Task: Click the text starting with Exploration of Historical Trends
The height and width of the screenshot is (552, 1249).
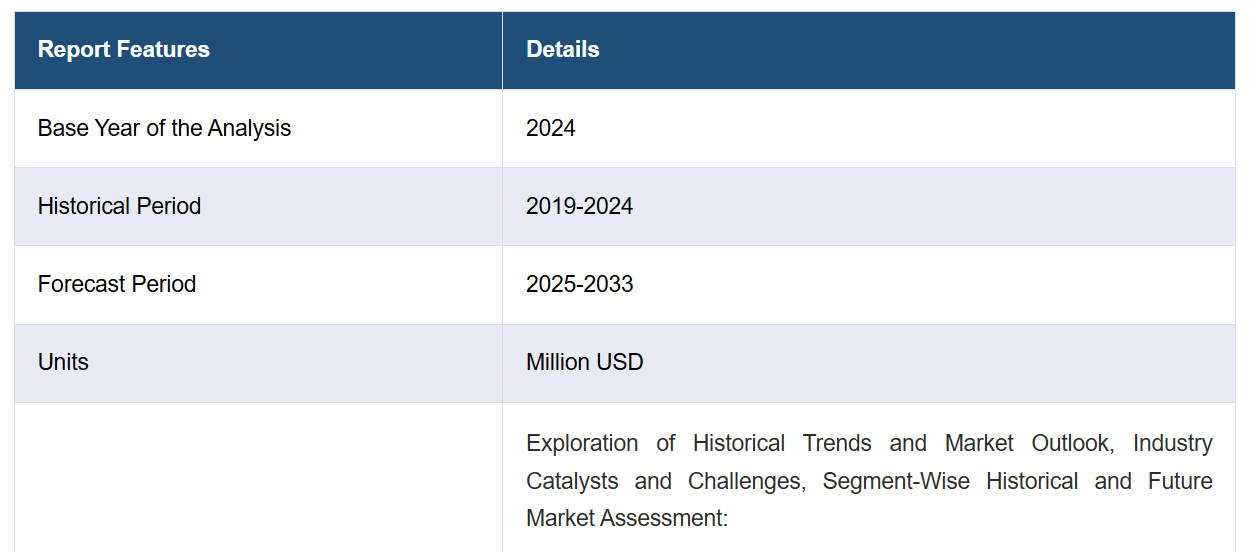Action: pos(869,481)
